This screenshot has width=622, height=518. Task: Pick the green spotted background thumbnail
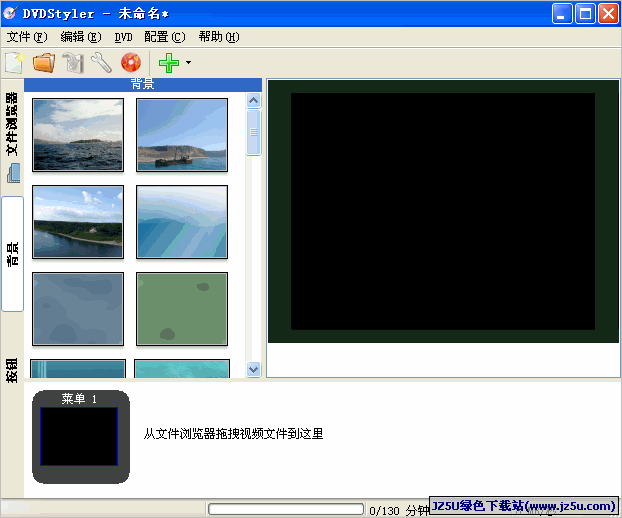182,309
